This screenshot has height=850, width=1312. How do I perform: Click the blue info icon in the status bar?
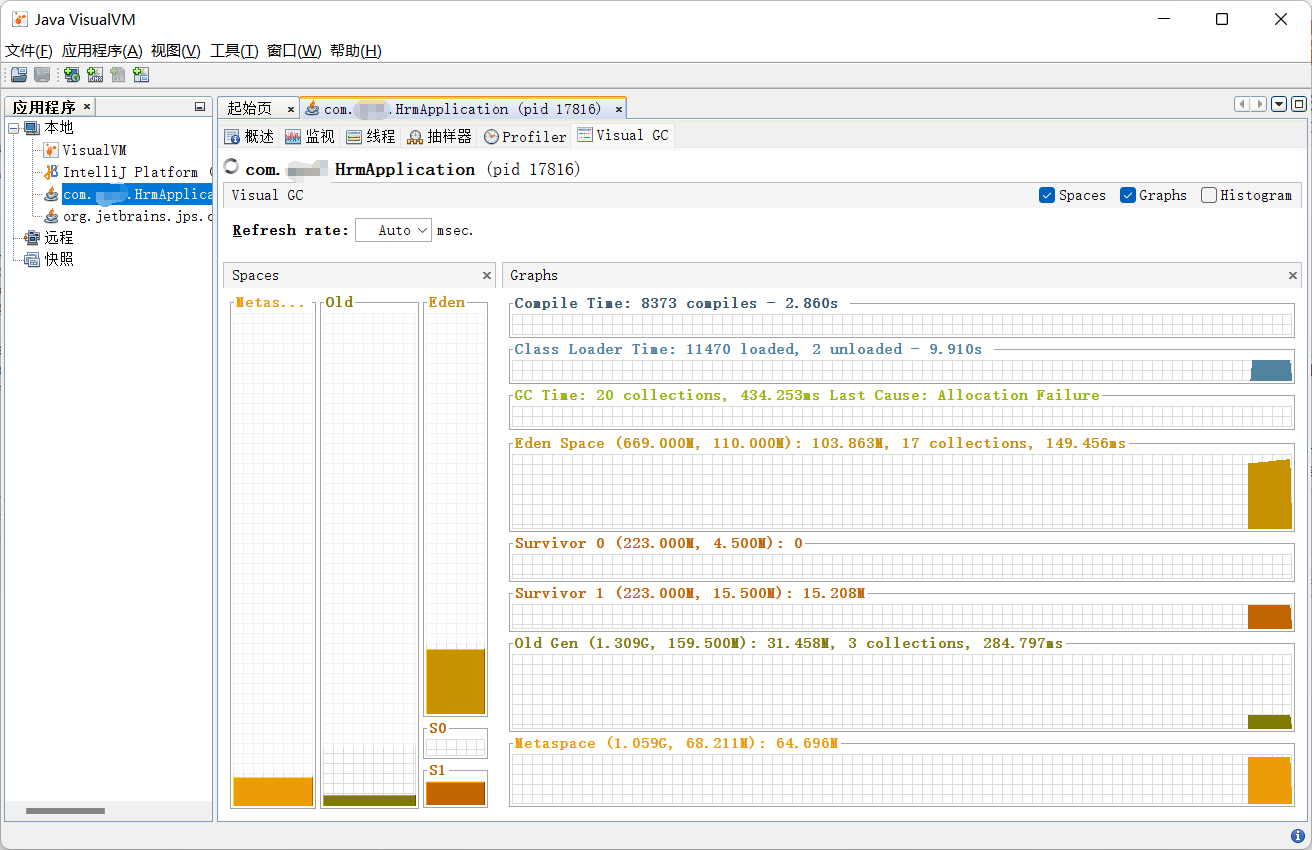click(1298, 836)
